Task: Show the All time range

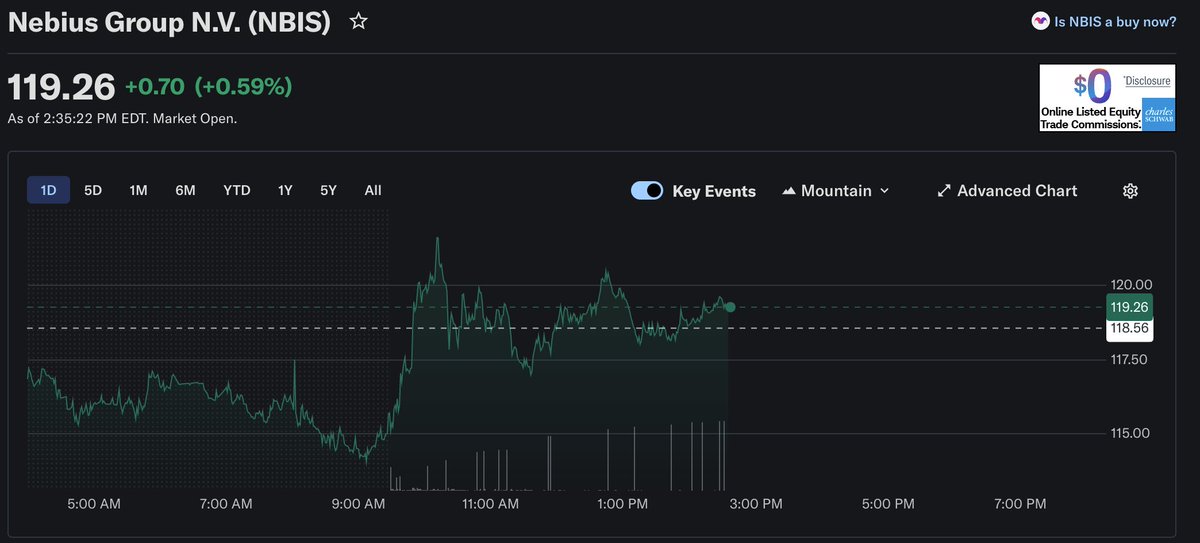Action: click(x=373, y=190)
